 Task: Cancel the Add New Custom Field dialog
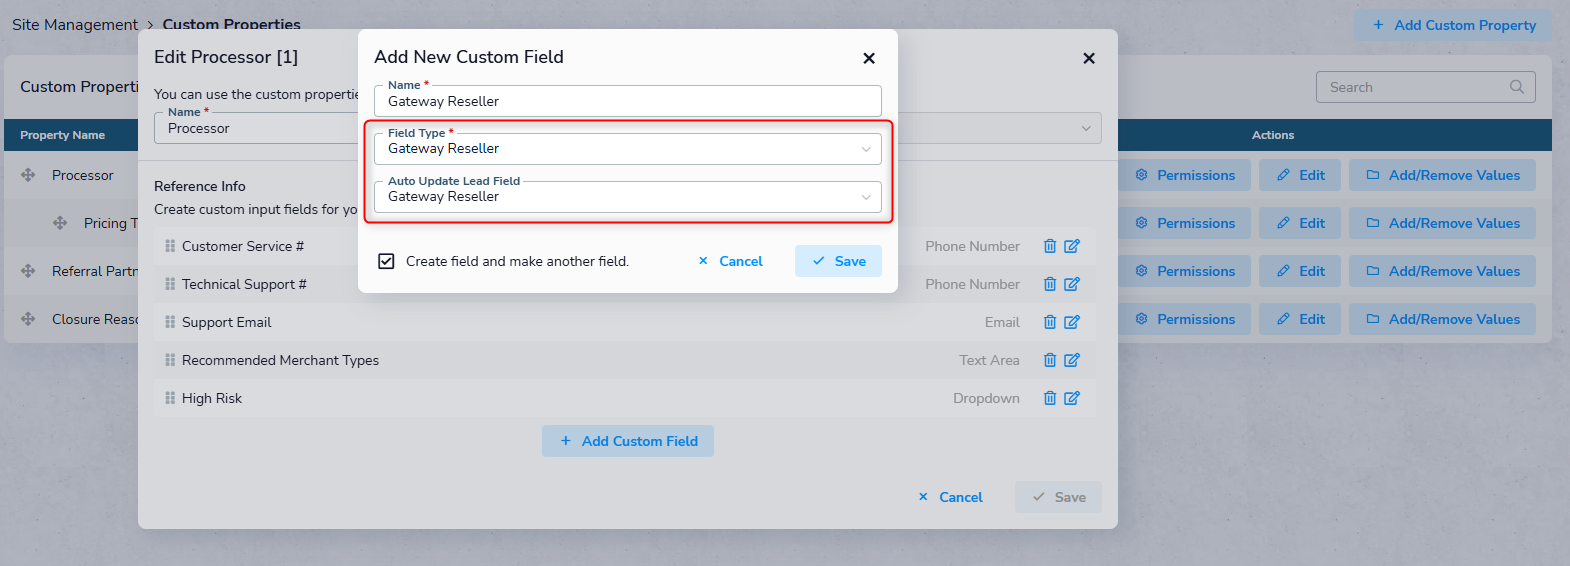(x=730, y=261)
